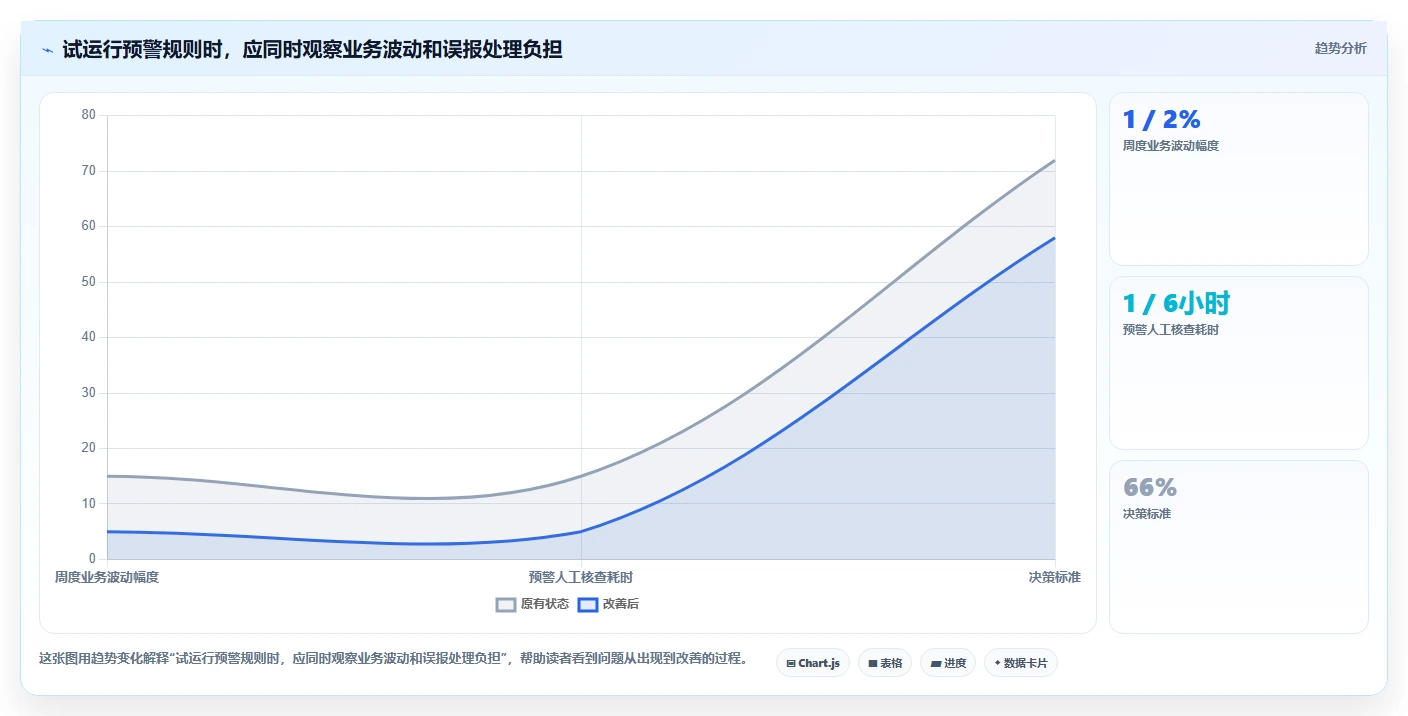This screenshot has width=1408, height=716.
Task: Click the 进度 tag
Action: (948, 663)
